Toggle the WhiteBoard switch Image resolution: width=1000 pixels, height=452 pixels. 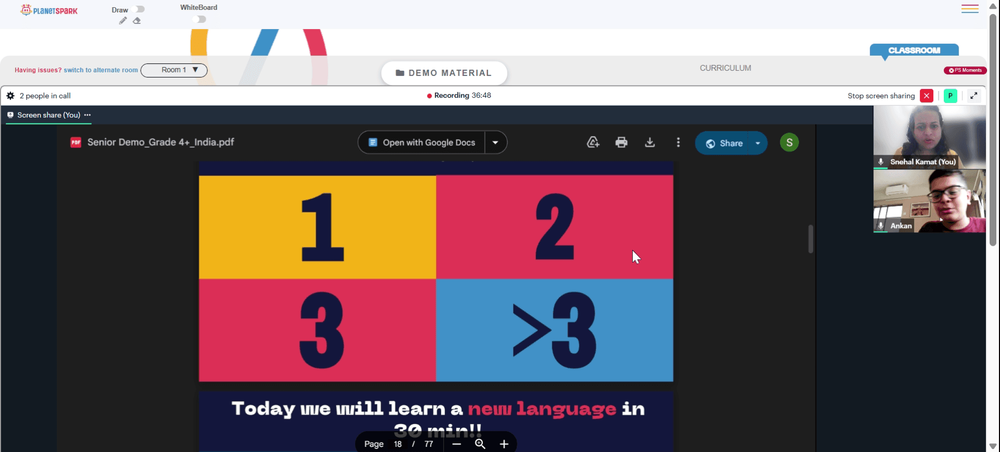point(200,19)
